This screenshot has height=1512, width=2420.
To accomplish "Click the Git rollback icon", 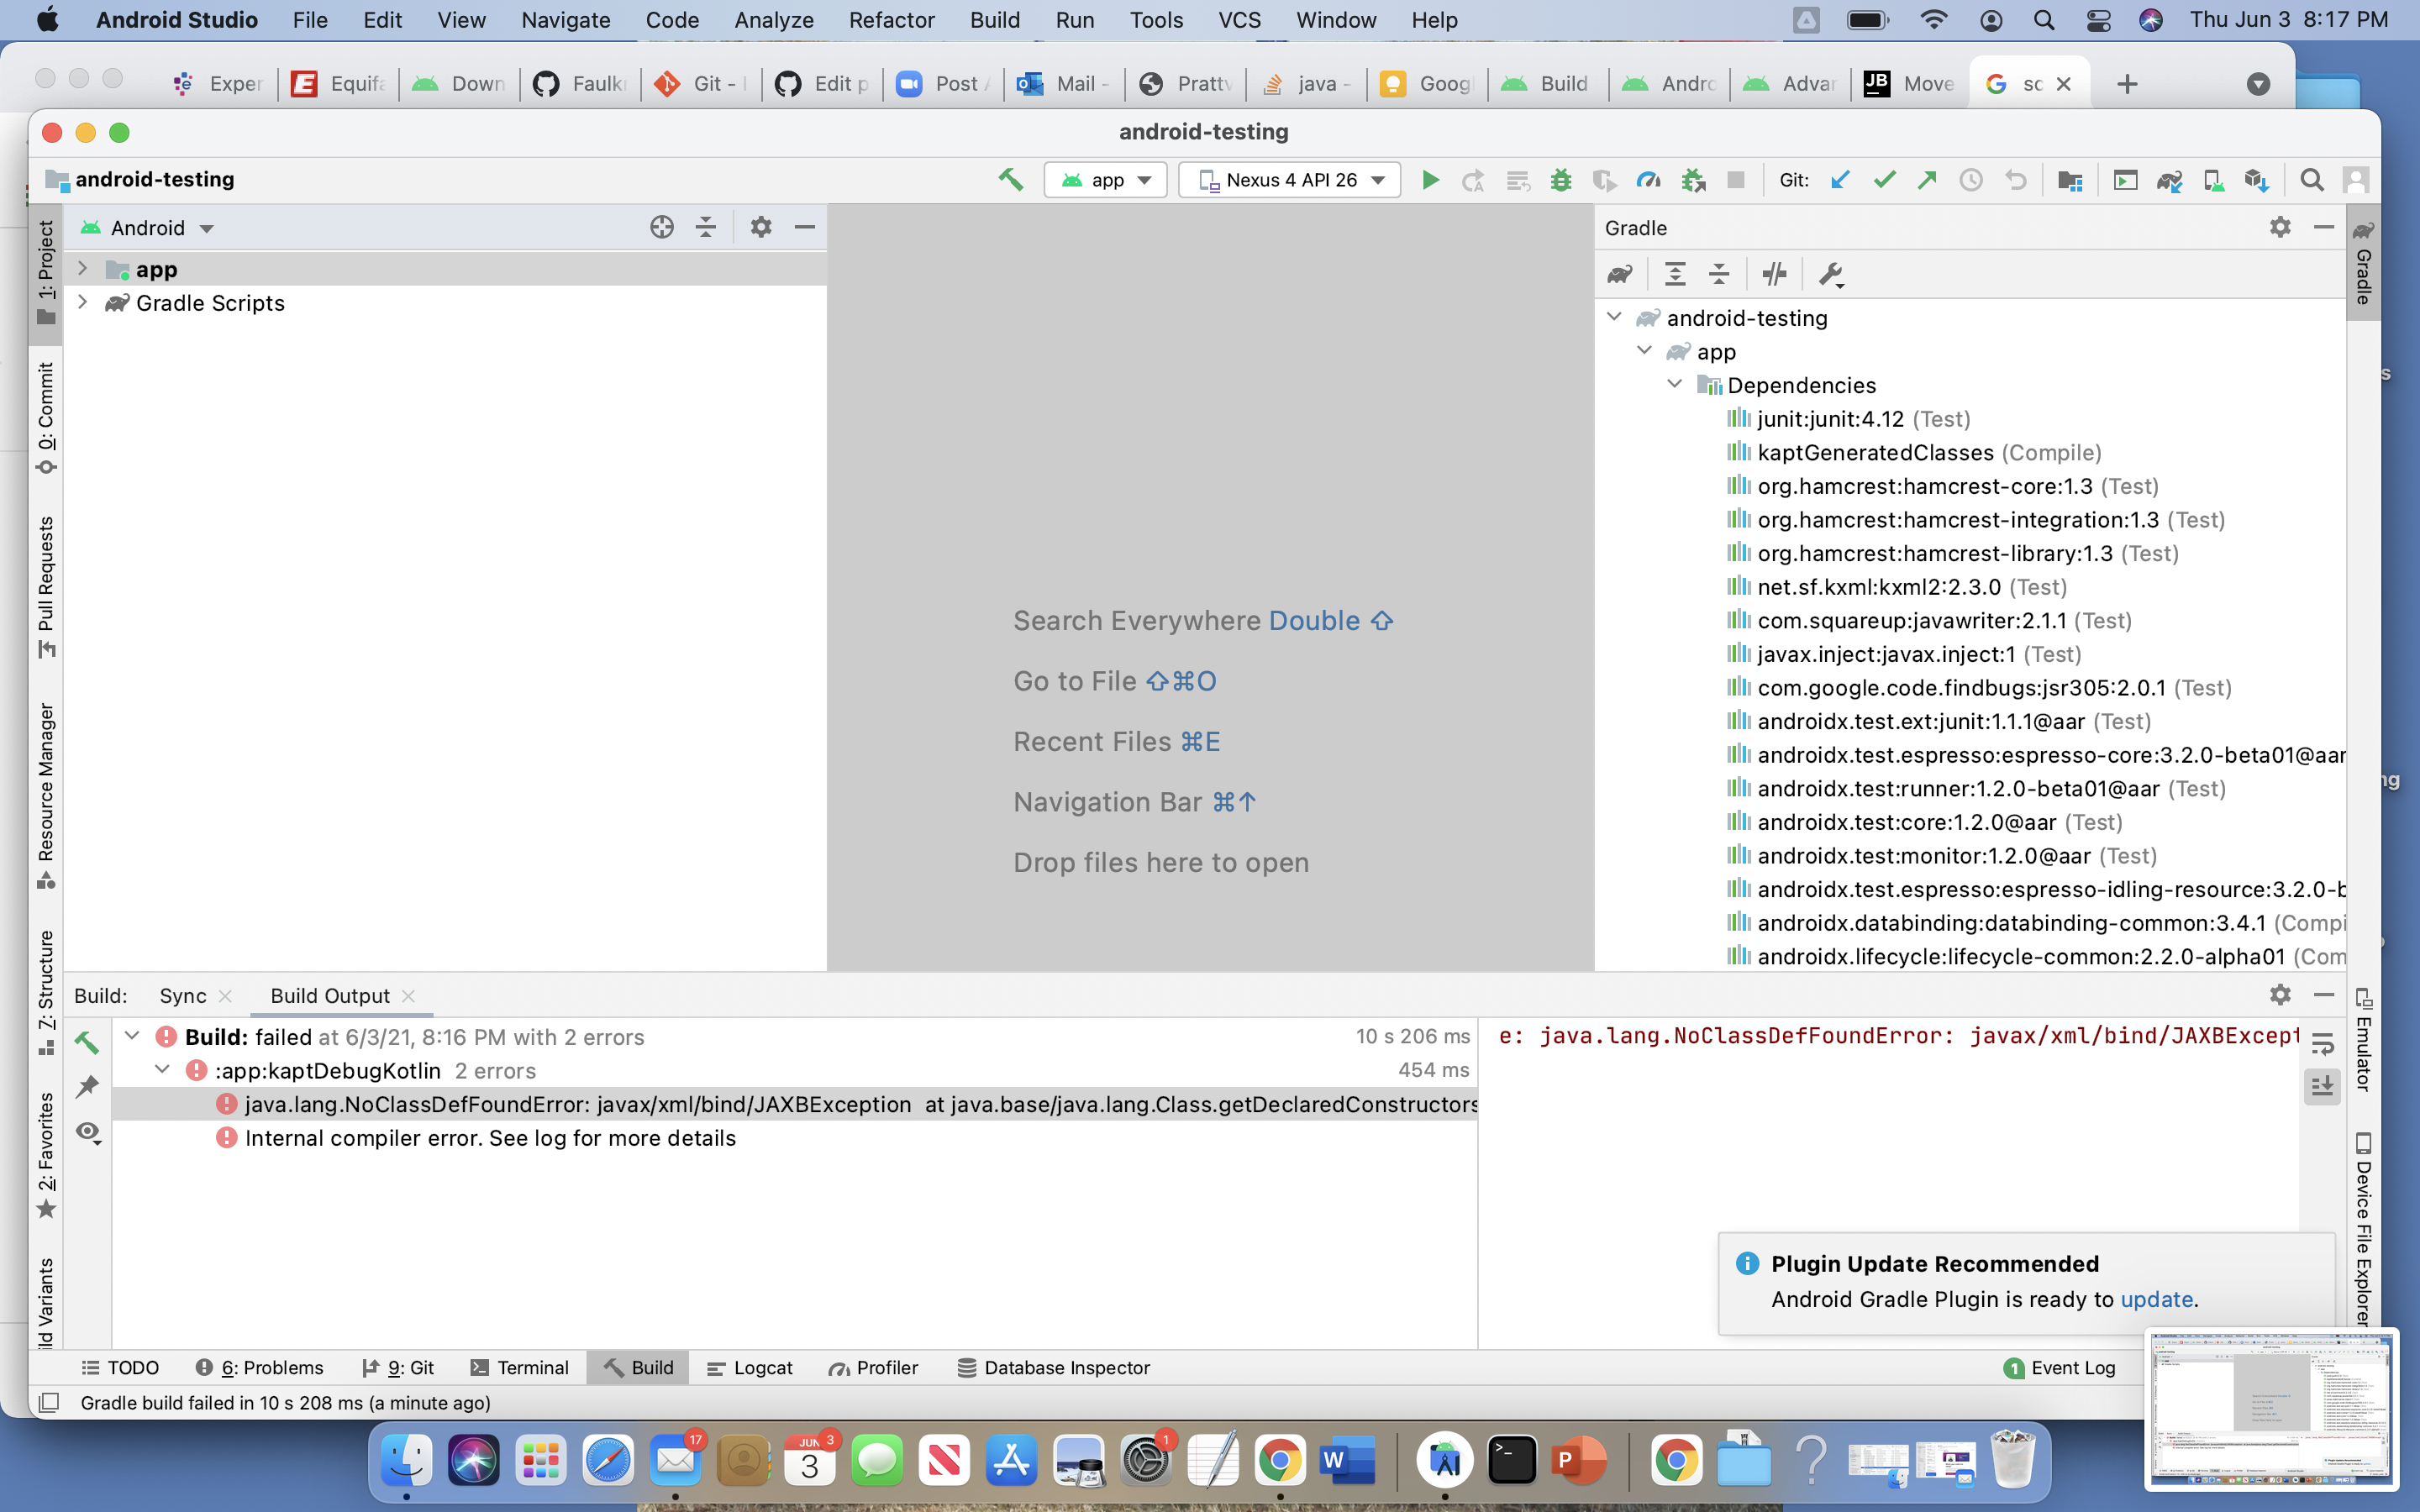I will point(2015,180).
